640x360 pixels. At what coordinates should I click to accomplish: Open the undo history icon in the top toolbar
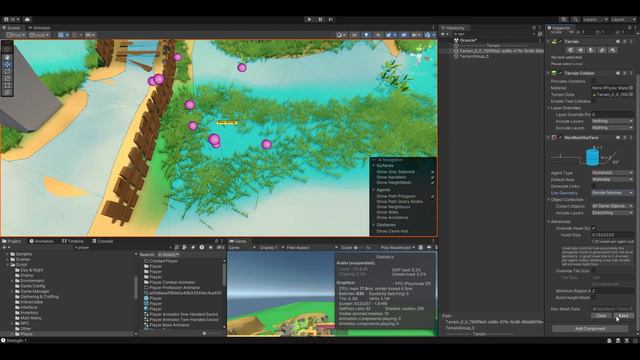click(x=564, y=19)
